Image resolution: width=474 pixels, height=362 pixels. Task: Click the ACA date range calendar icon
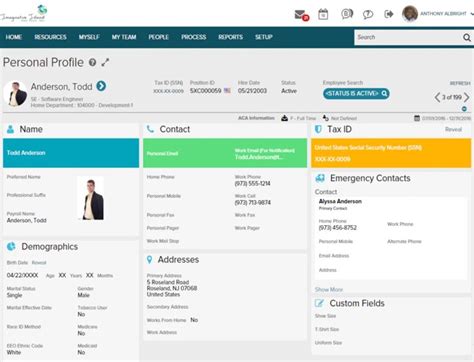417,118
